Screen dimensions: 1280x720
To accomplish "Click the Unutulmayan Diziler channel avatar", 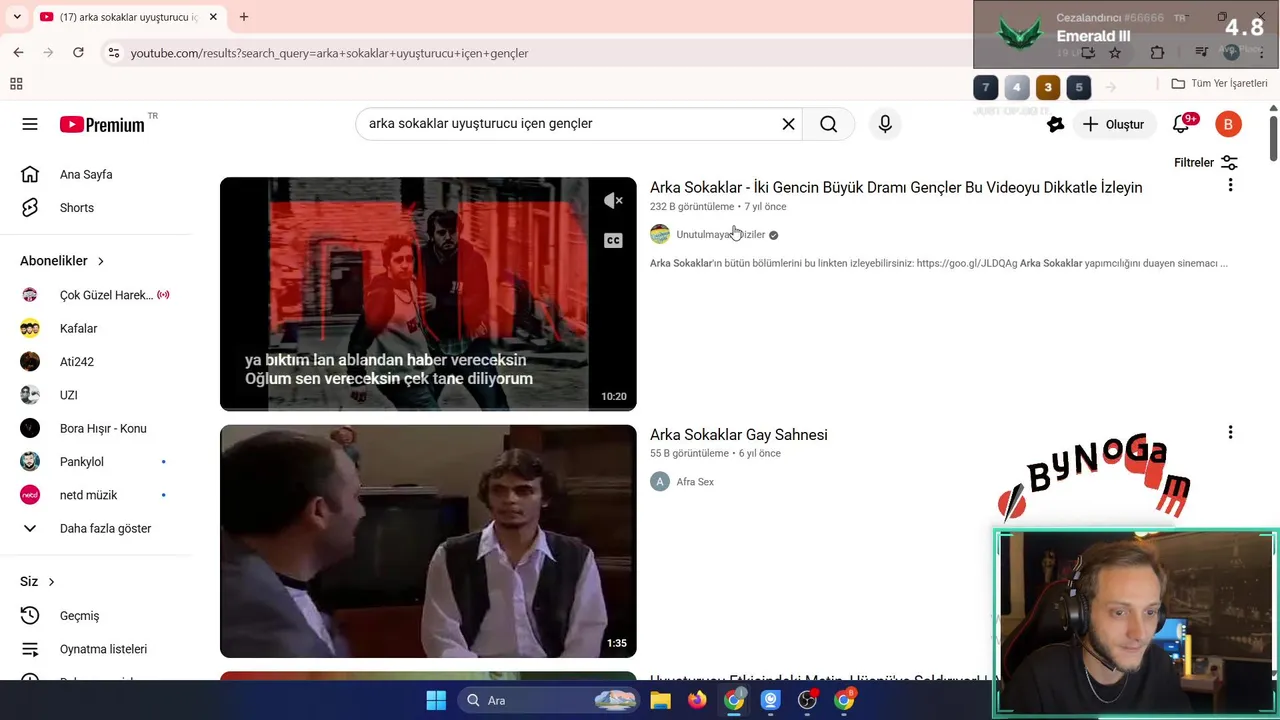I will 660,234.
